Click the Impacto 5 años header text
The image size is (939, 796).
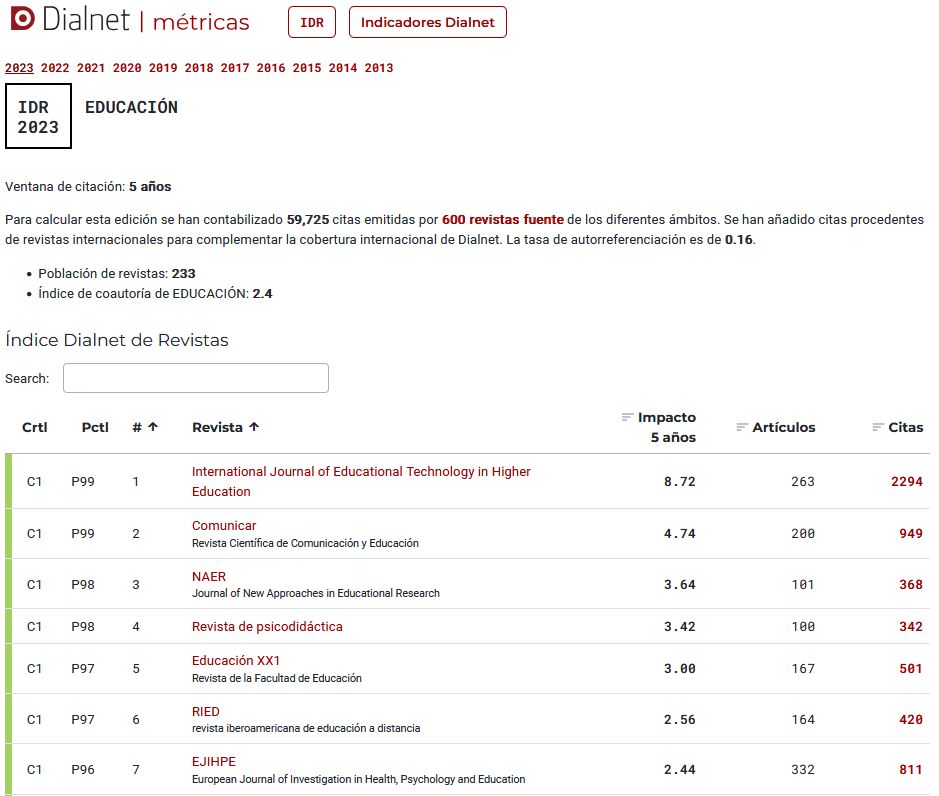[667, 427]
